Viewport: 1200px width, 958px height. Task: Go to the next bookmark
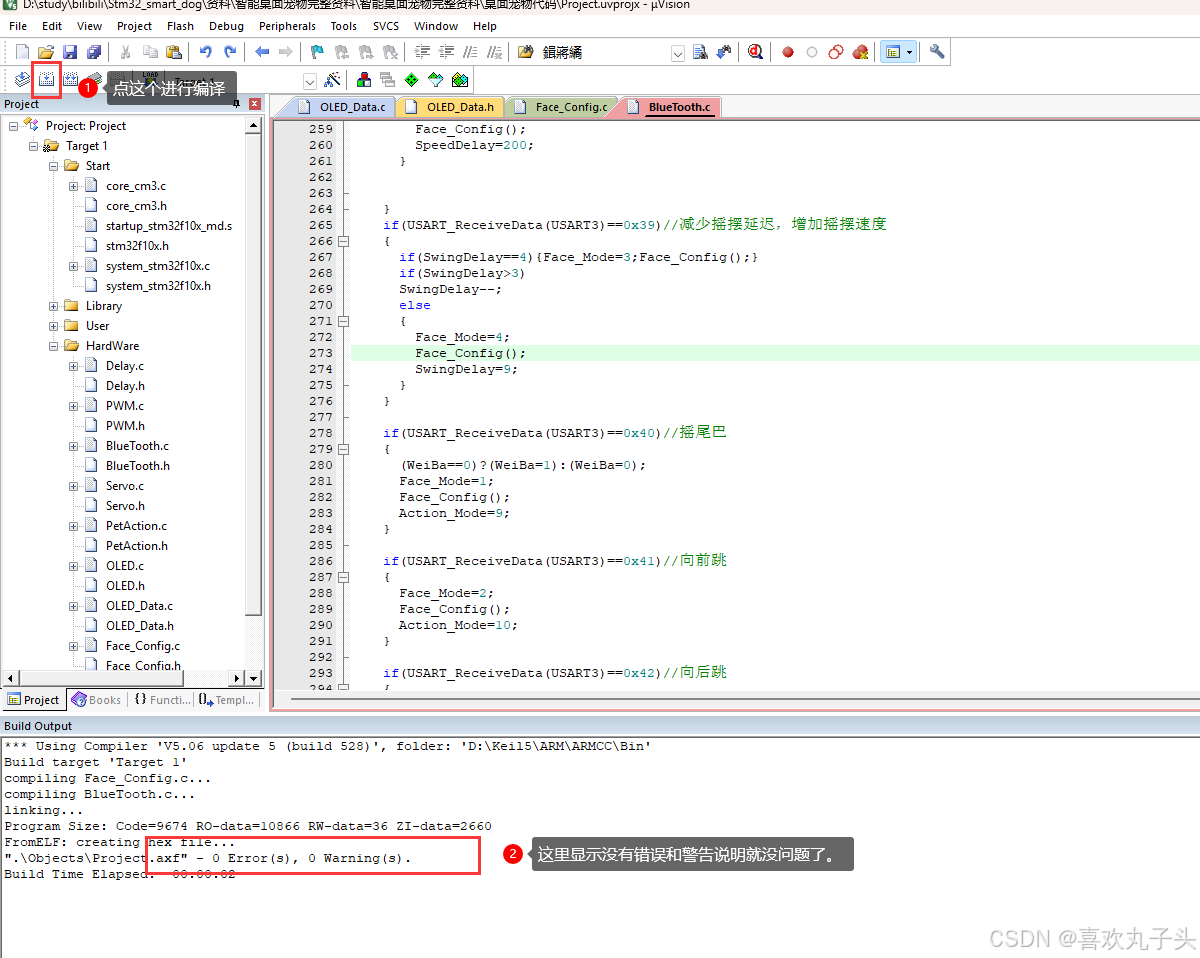pos(366,52)
